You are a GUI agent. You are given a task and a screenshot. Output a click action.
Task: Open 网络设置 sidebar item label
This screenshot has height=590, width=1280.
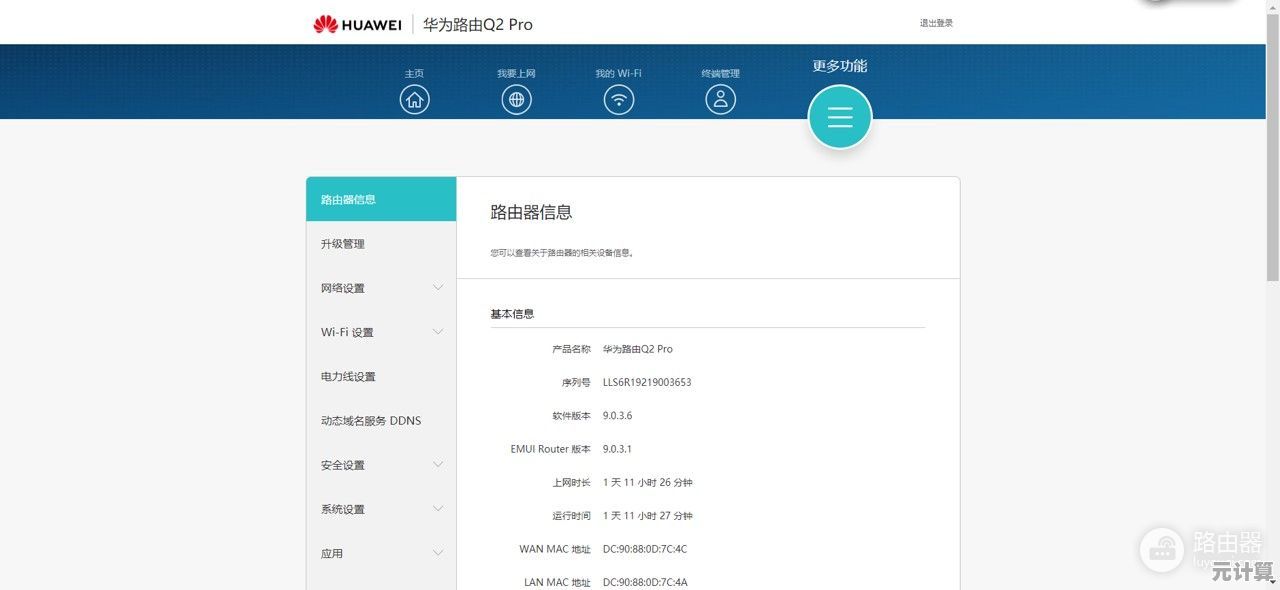[343, 288]
